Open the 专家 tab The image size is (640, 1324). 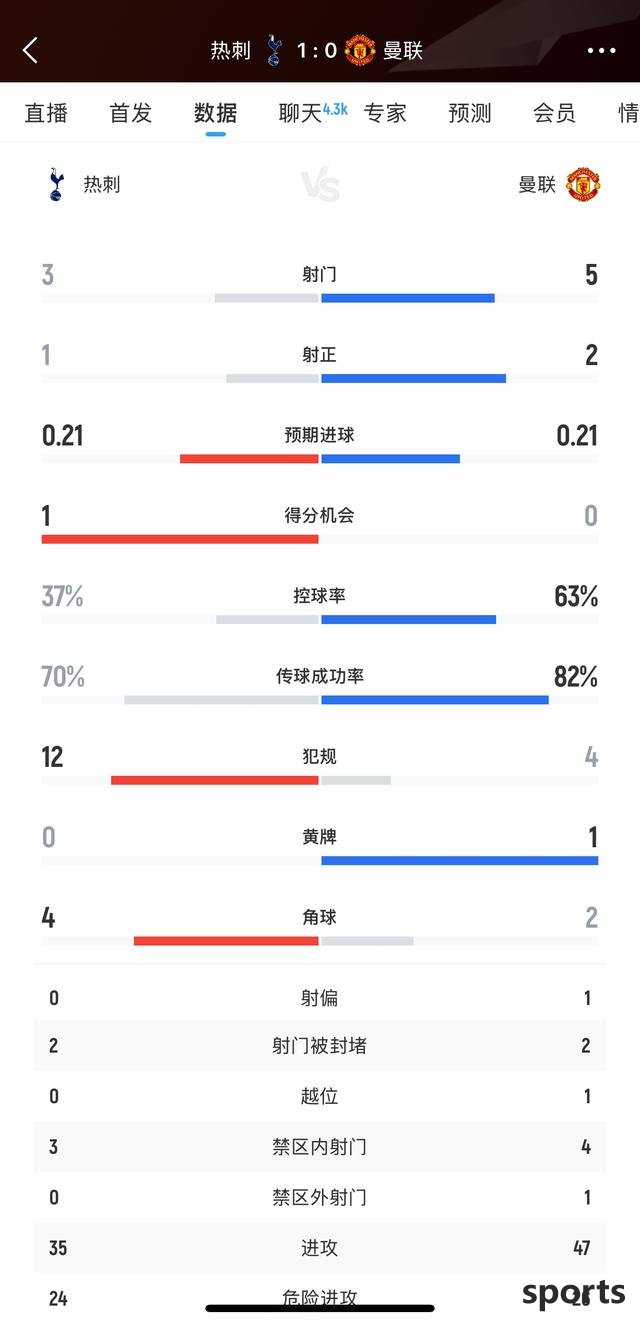(385, 113)
